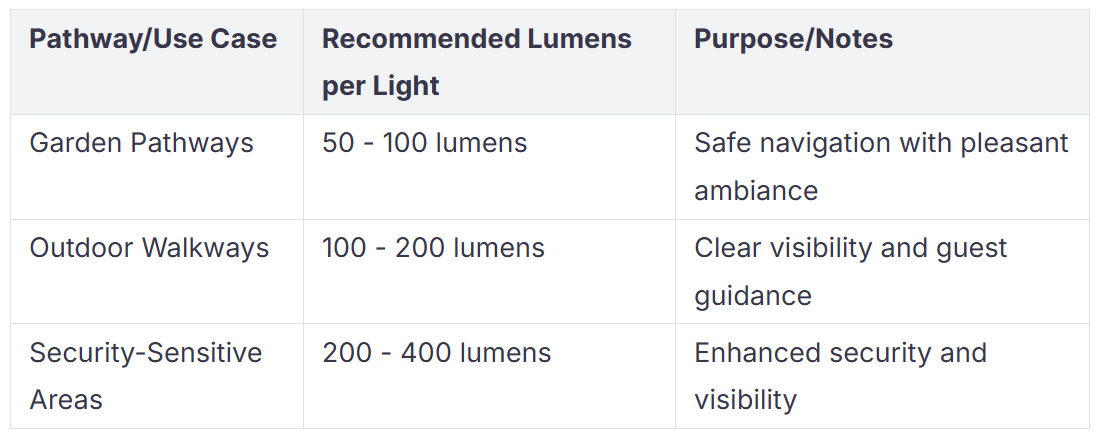Click the 'Pathway/Use Case' column header
1101x439 pixels.
point(153,39)
